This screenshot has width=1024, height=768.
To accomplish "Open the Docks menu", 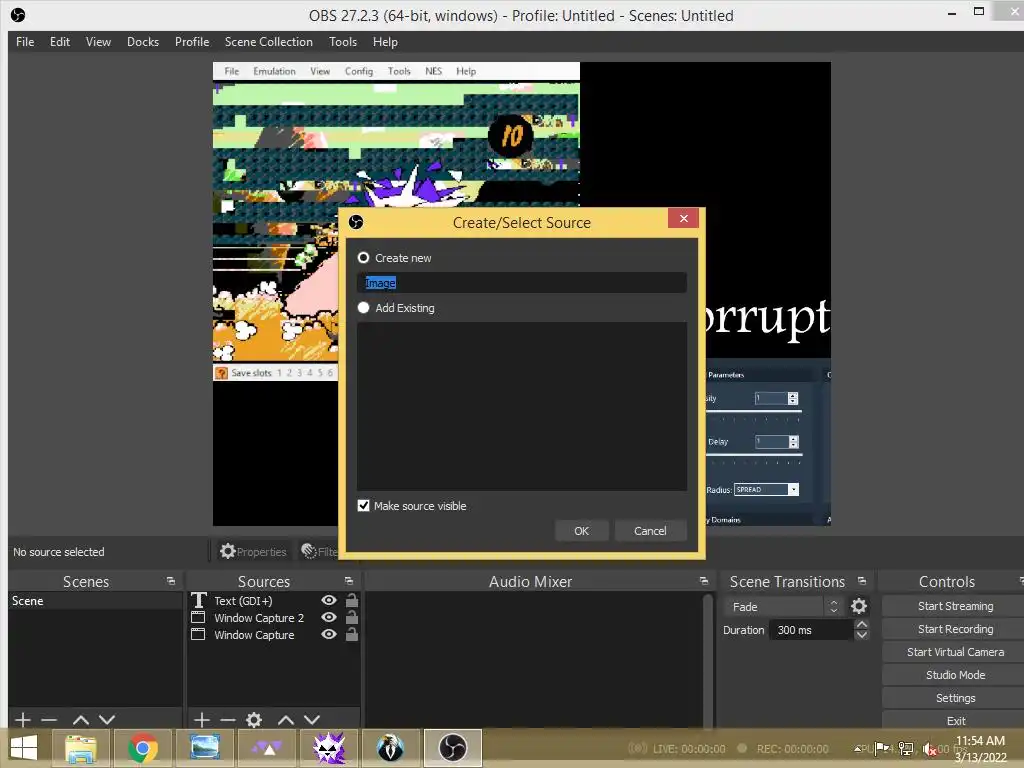I will tap(142, 42).
